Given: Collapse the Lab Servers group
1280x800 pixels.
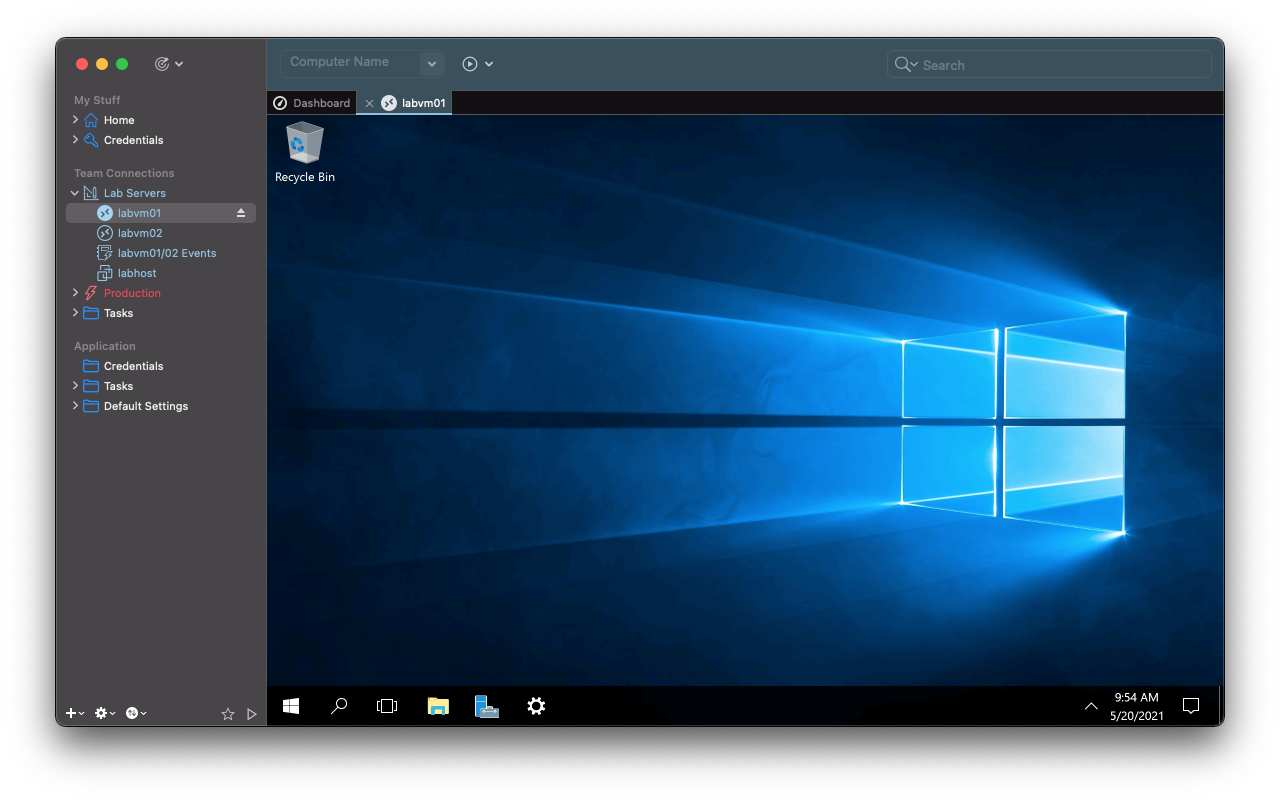Looking at the screenshot, I should coord(75,193).
